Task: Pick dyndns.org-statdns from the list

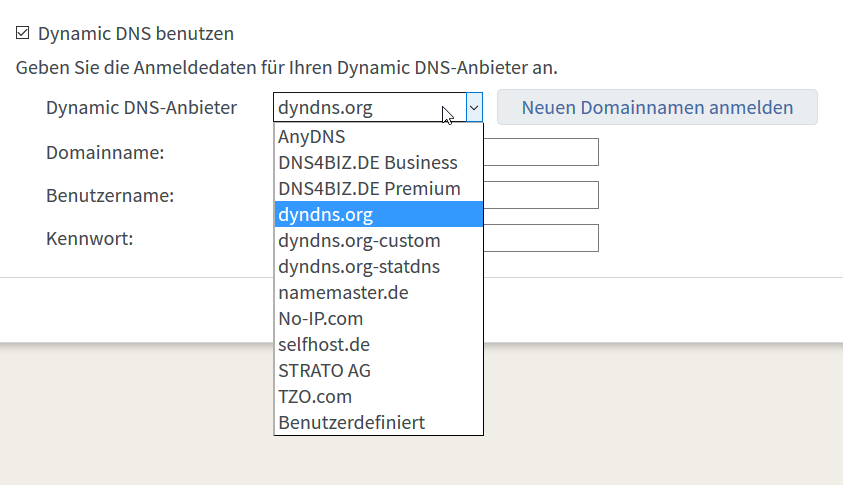Action: click(x=378, y=266)
